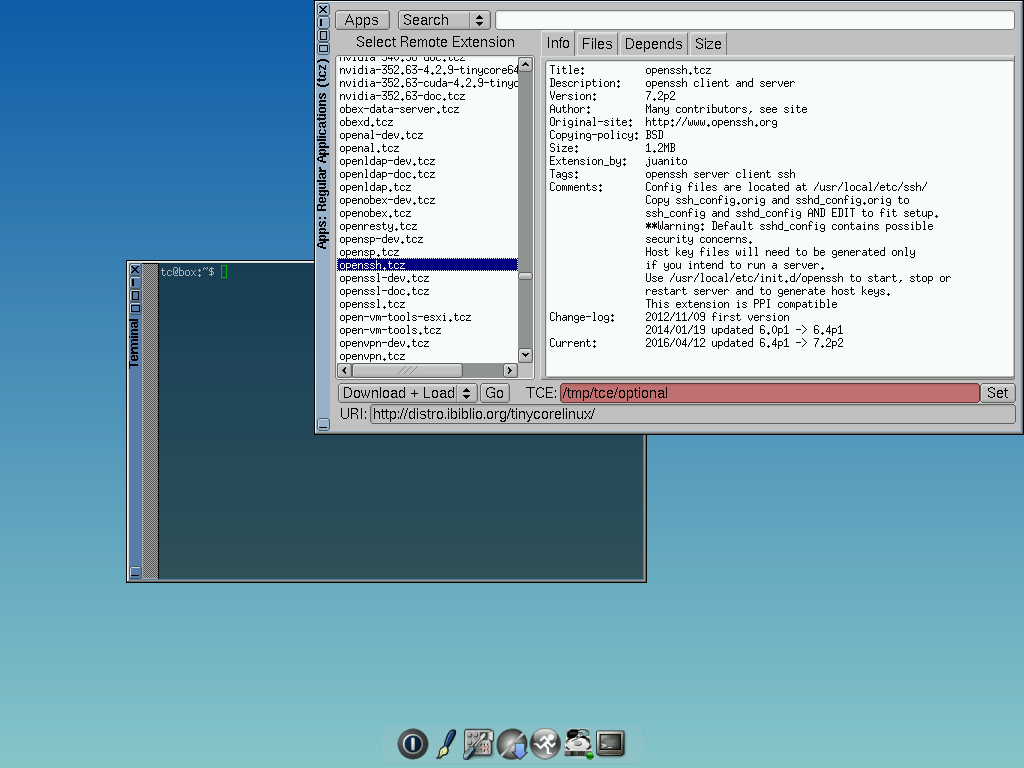Viewport: 1024px width, 768px height.
Task: Switch to the Files tab
Action: (596, 43)
